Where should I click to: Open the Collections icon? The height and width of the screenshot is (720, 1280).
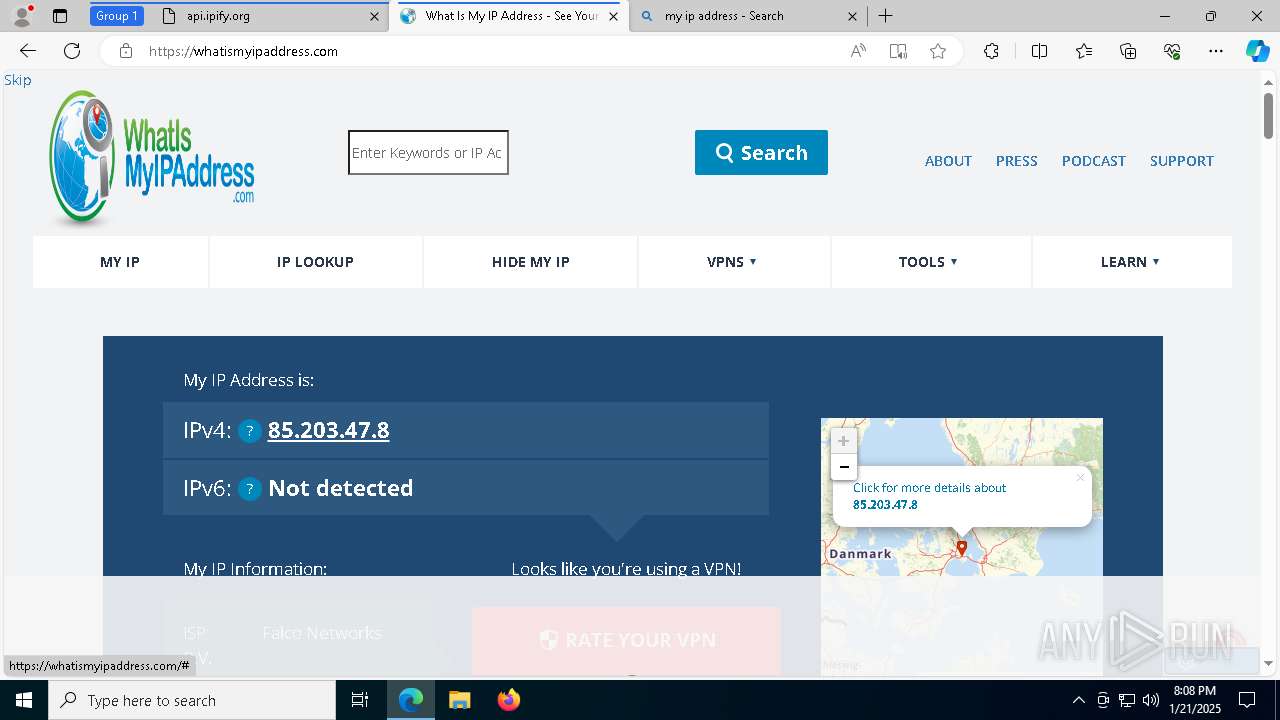click(x=1128, y=51)
